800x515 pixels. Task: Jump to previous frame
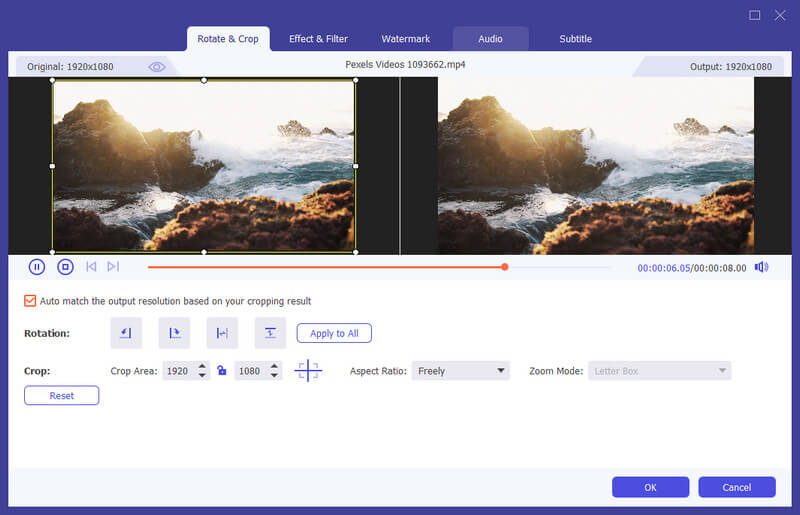click(x=91, y=266)
